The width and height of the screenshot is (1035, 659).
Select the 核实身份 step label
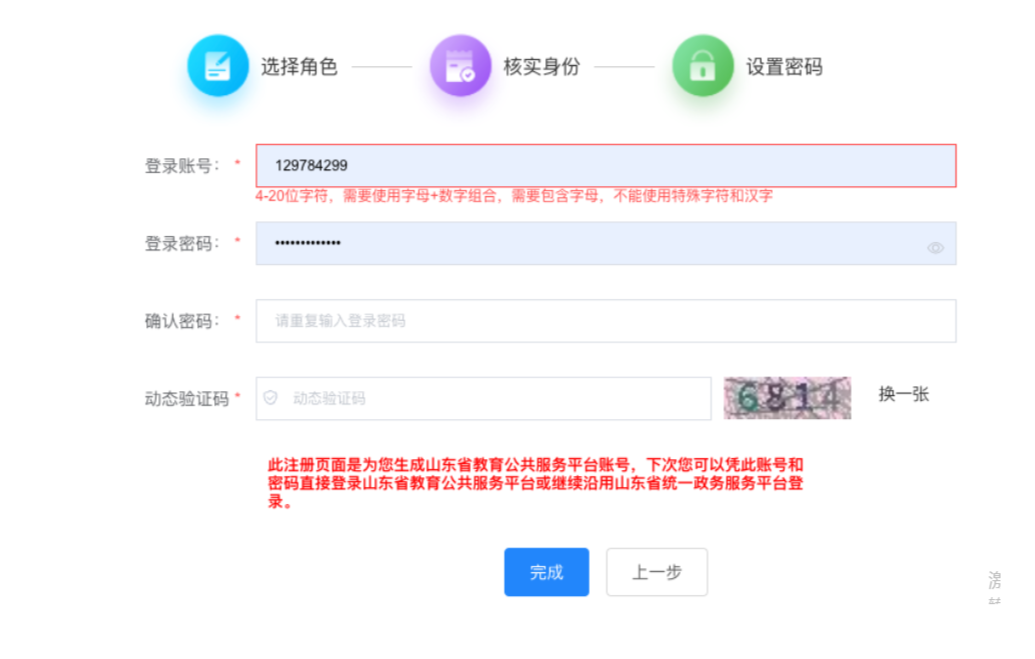[541, 67]
